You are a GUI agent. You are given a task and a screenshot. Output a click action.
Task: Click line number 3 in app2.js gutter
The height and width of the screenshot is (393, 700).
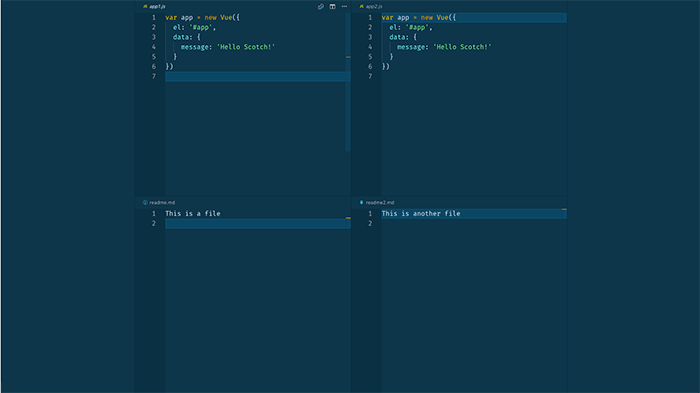[x=370, y=37]
